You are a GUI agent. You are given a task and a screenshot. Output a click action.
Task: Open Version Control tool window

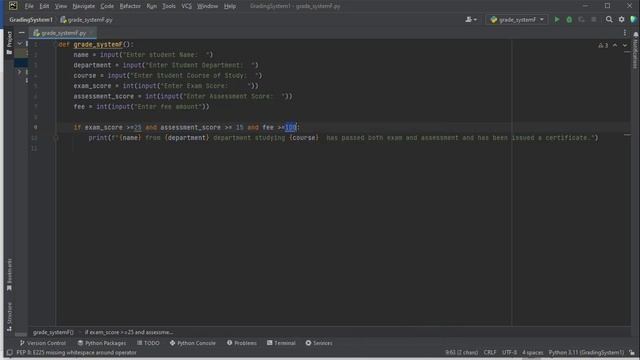43,343
